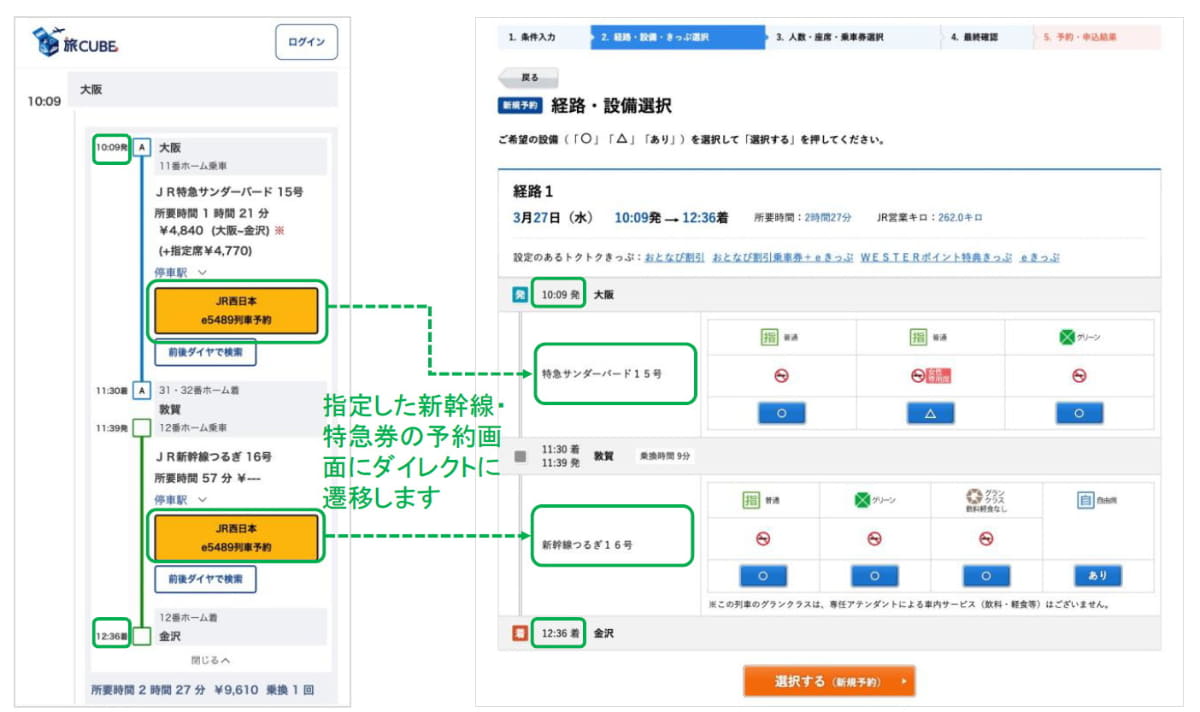This screenshot has height=712, width=1200.
Task: Open e5489列車予約 for つるぎ 16号
Action: click(x=236, y=537)
